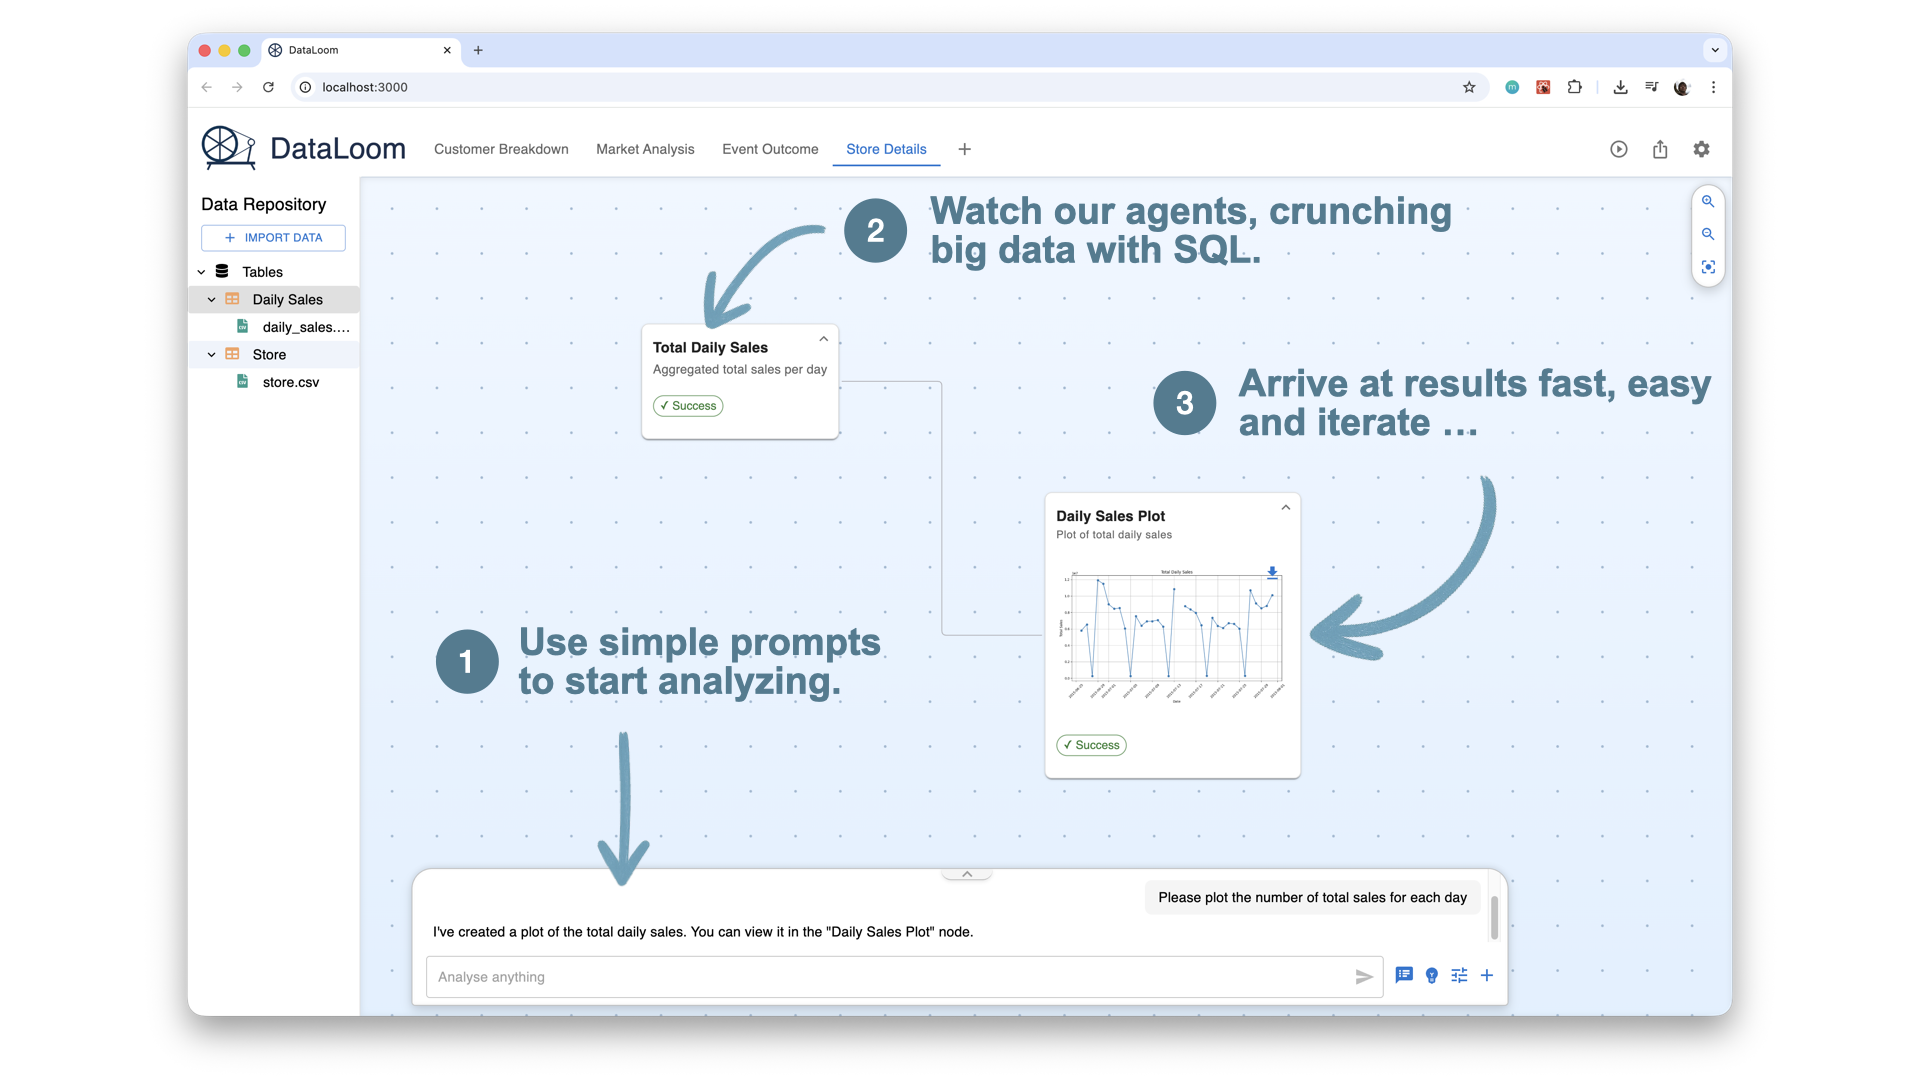Click the IMPORT DATA button

pyautogui.click(x=273, y=237)
